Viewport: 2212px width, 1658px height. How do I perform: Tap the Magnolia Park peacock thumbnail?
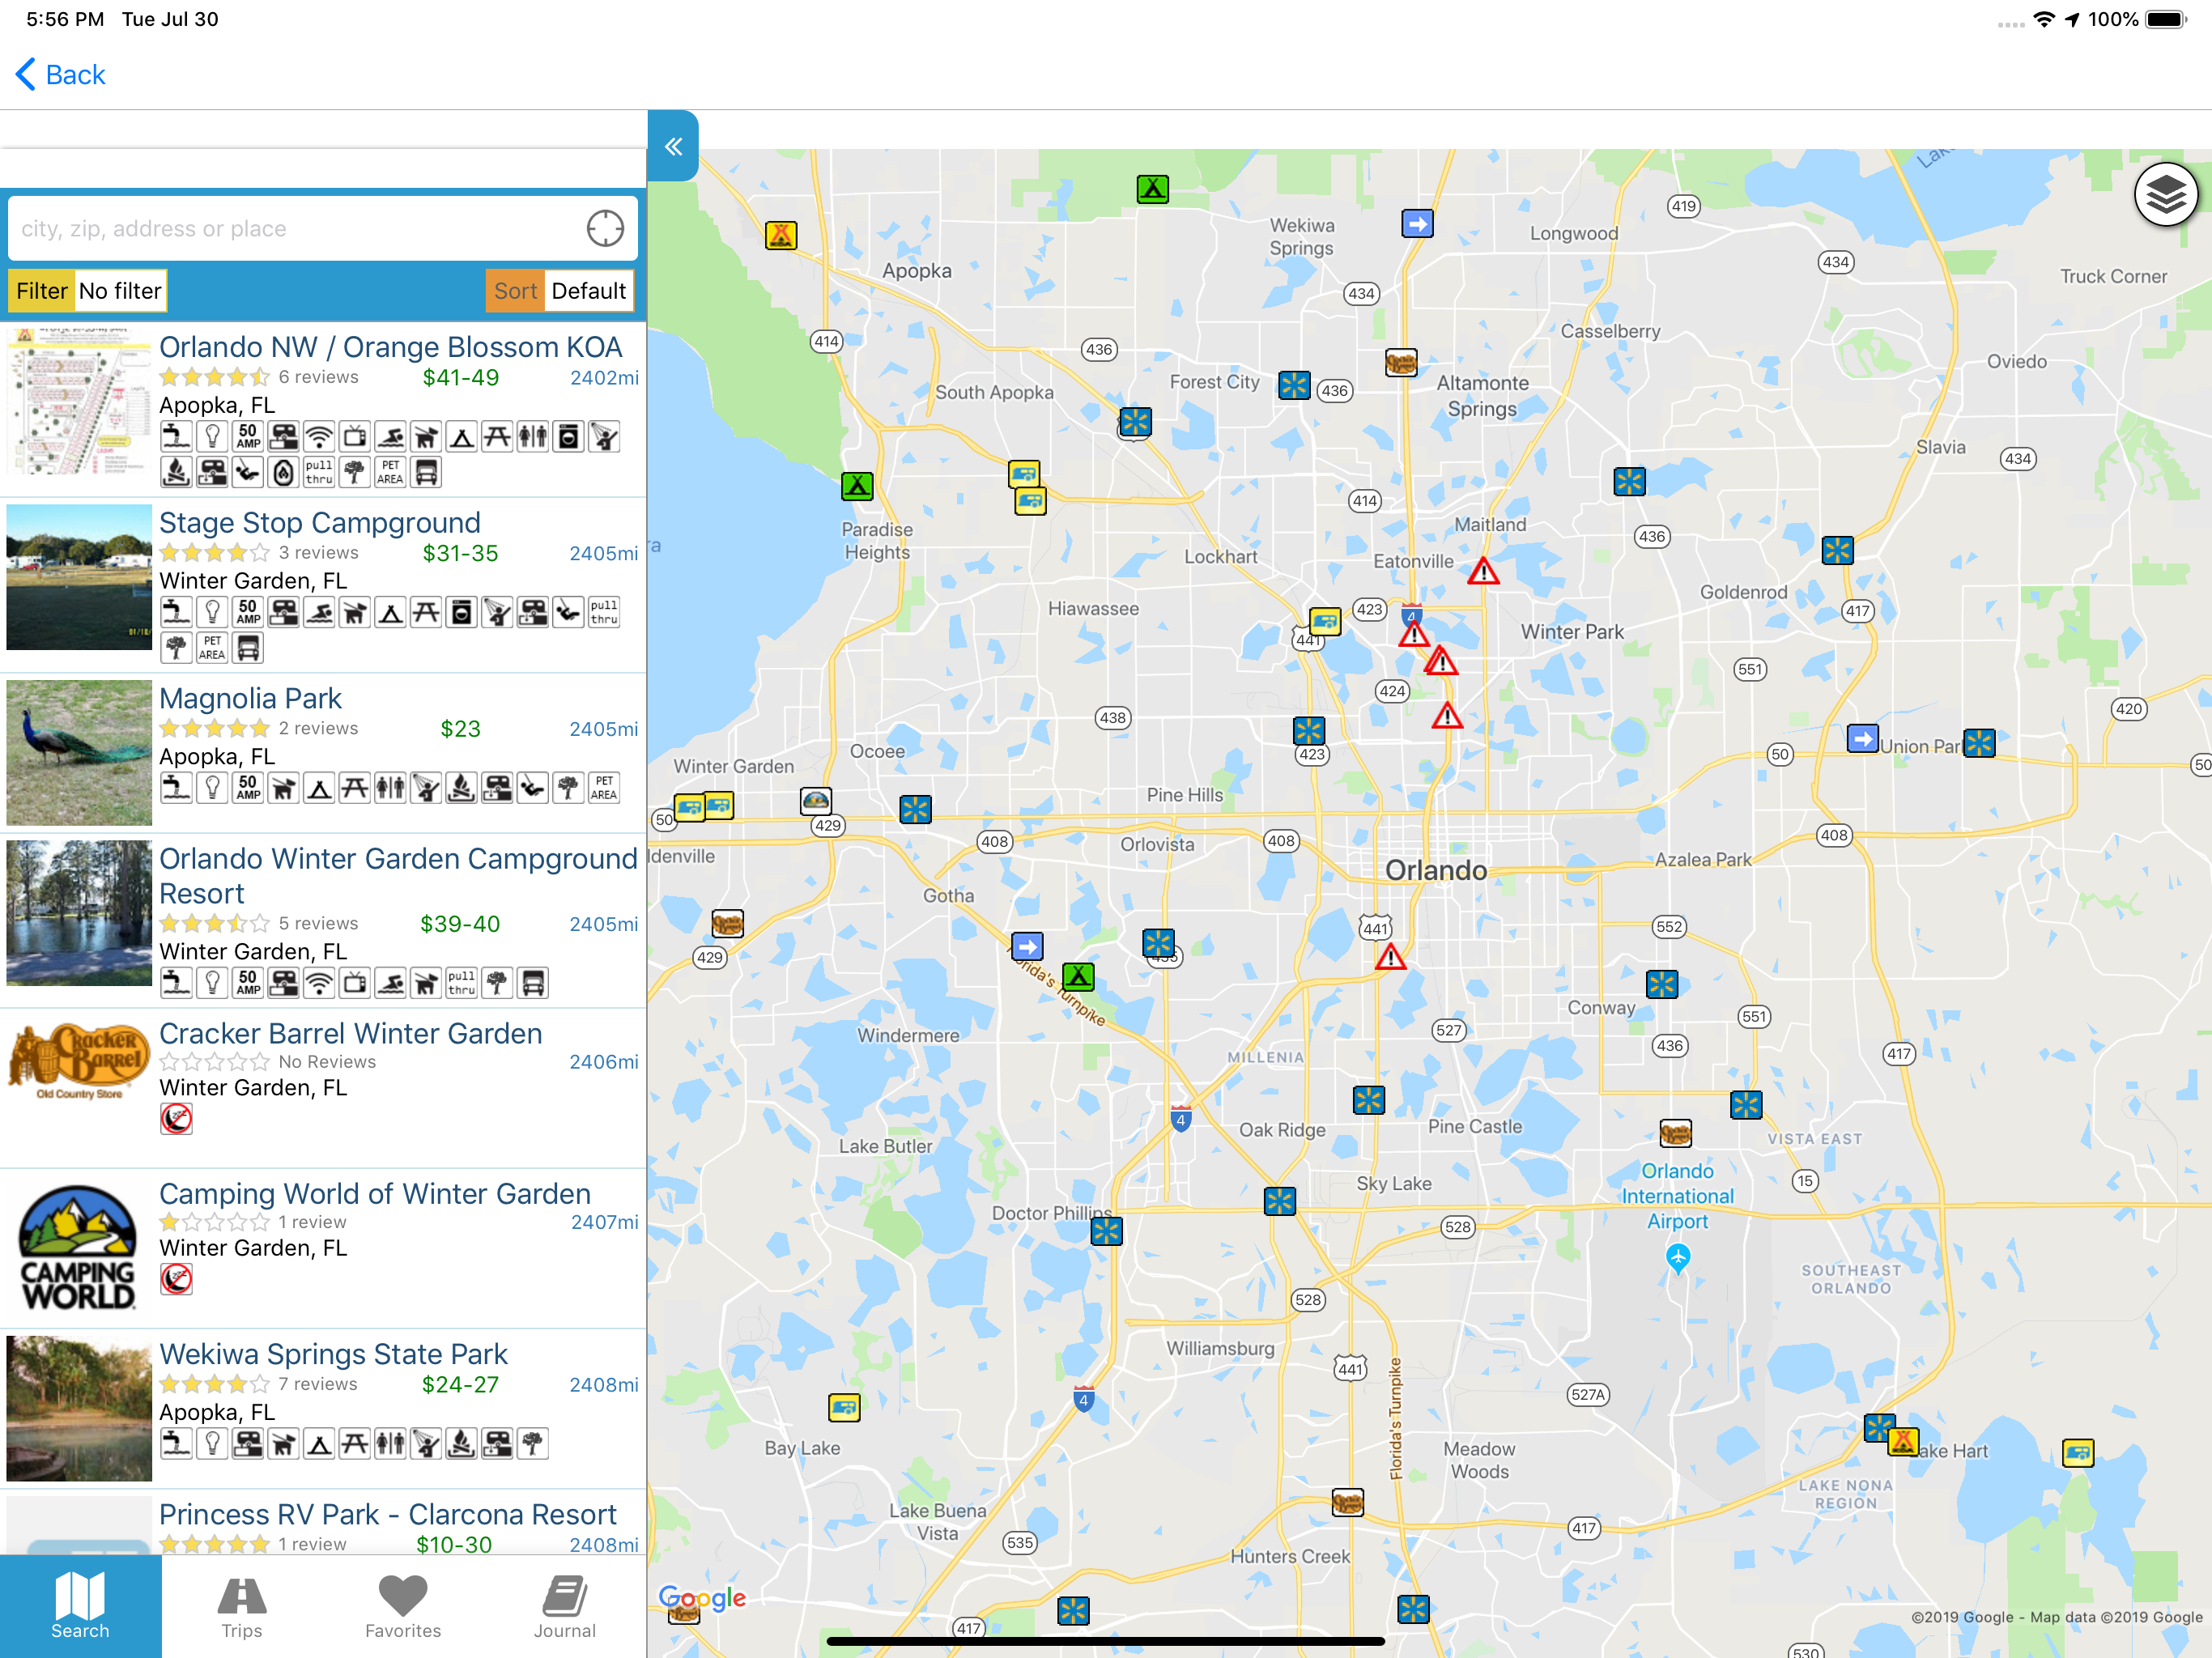[x=79, y=753]
